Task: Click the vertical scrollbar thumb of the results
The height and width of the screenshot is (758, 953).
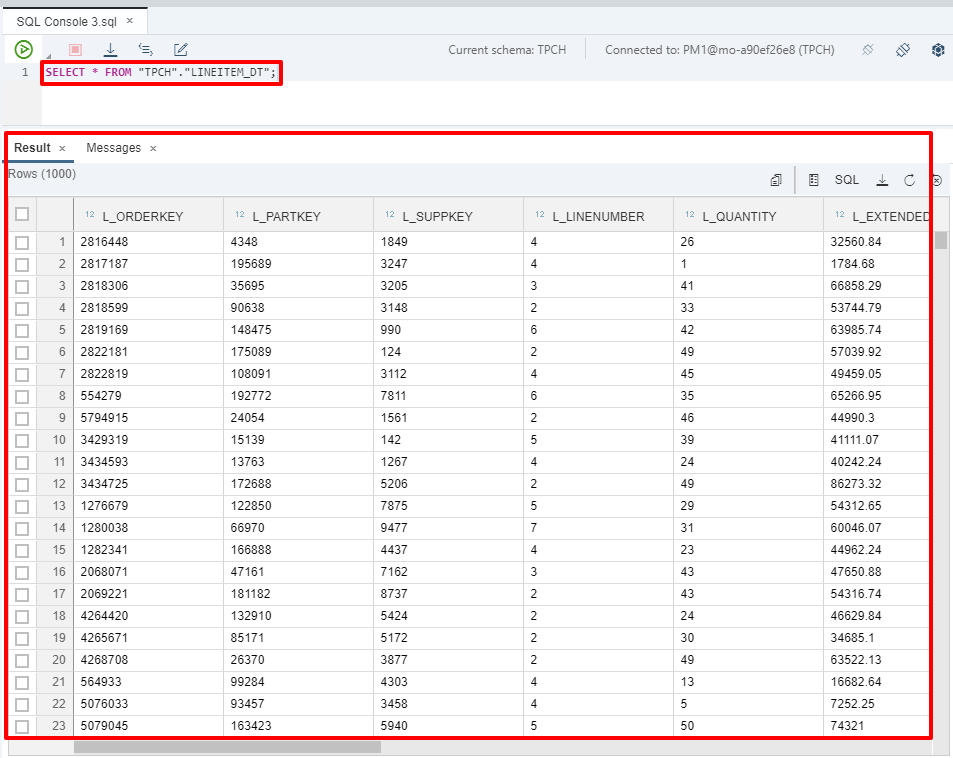Action: 941,239
